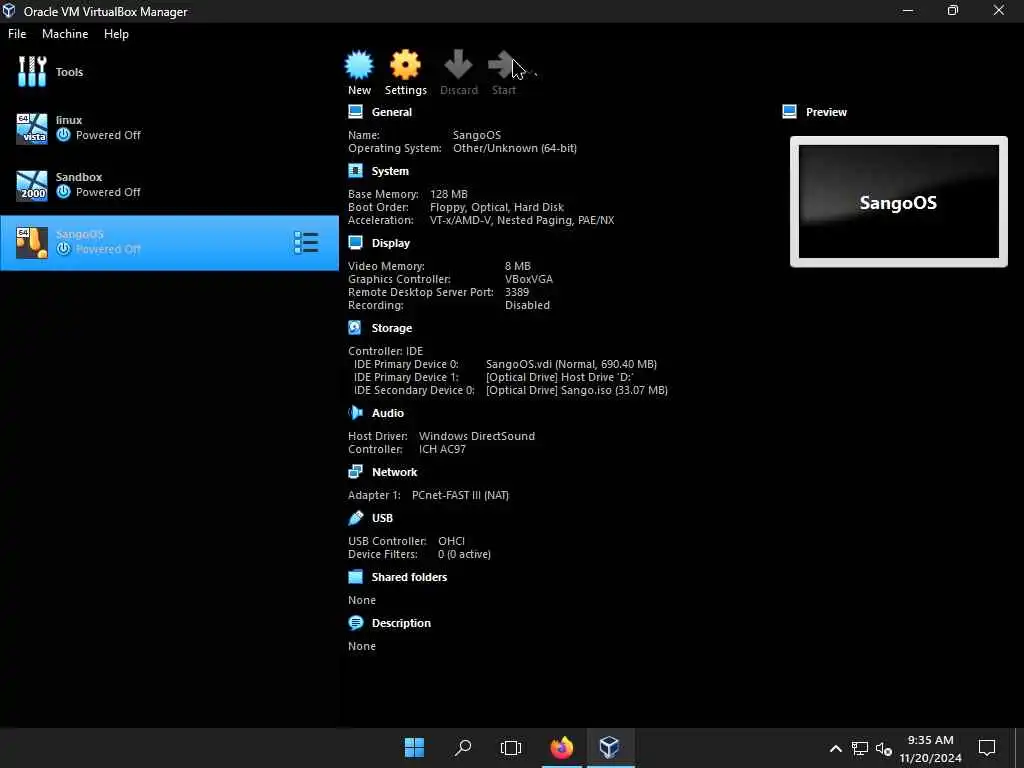1024x768 pixels.
Task: Click the New machine toolbar icon
Action: pyautogui.click(x=359, y=65)
